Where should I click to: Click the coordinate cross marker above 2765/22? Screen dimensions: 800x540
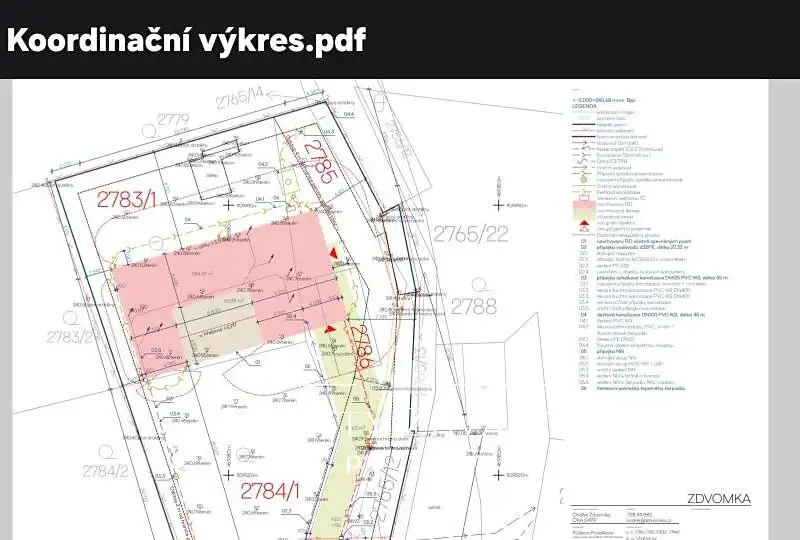pyautogui.click(x=498, y=205)
